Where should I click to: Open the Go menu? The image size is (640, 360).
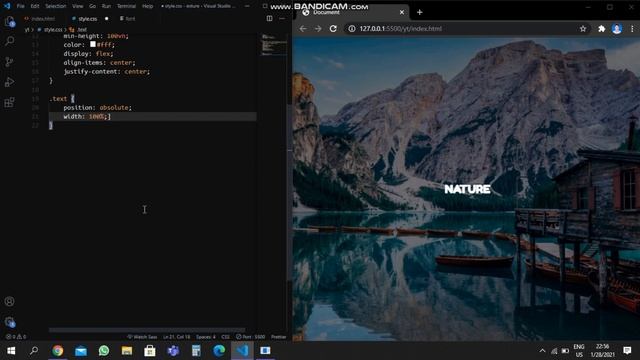tap(92, 6)
